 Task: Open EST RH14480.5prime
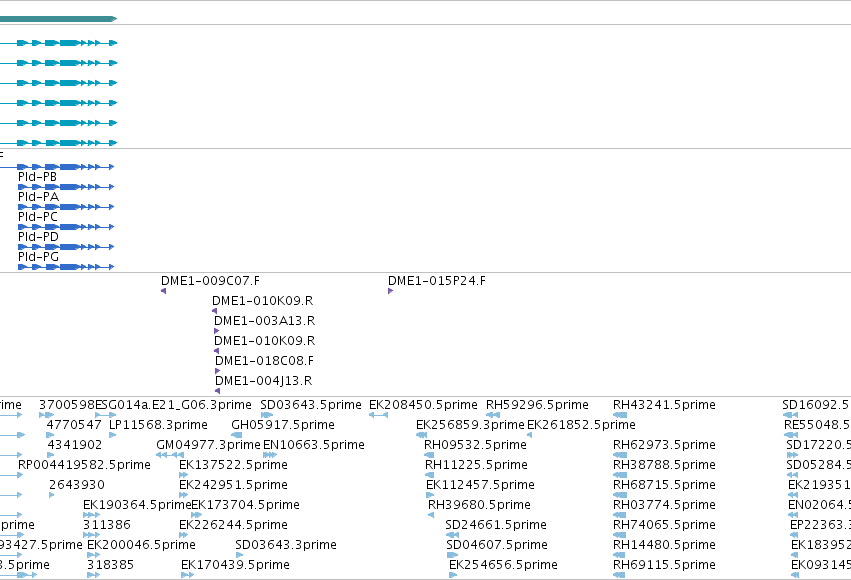pyautogui.click(x=664, y=545)
